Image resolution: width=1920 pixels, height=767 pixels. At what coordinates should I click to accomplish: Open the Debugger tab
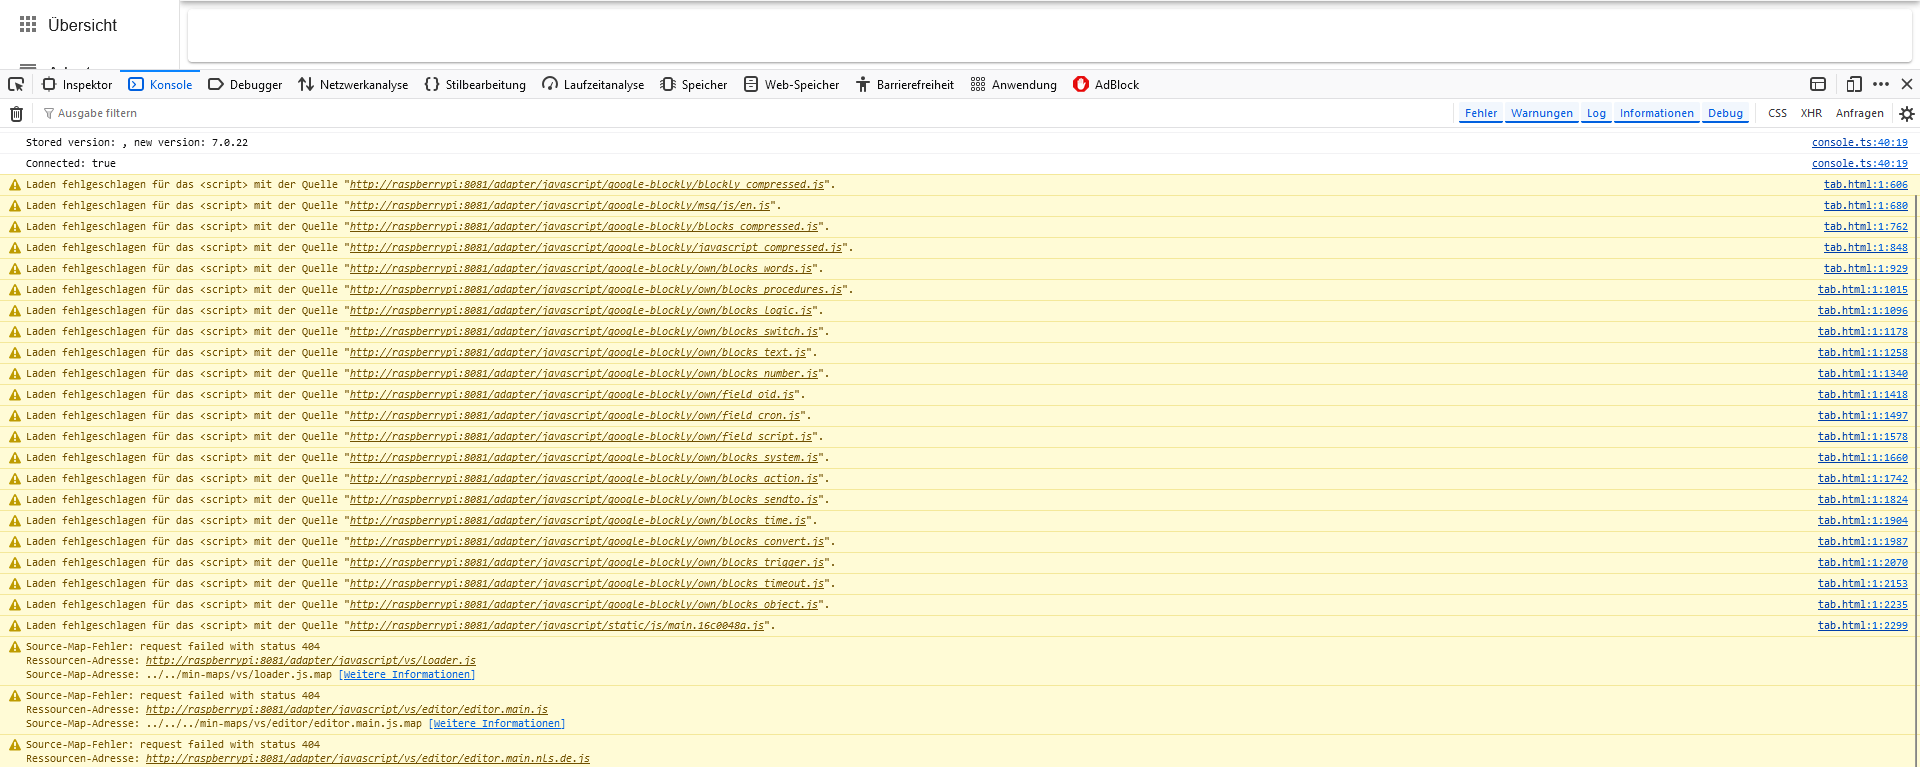pyautogui.click(x=245, y=85)
